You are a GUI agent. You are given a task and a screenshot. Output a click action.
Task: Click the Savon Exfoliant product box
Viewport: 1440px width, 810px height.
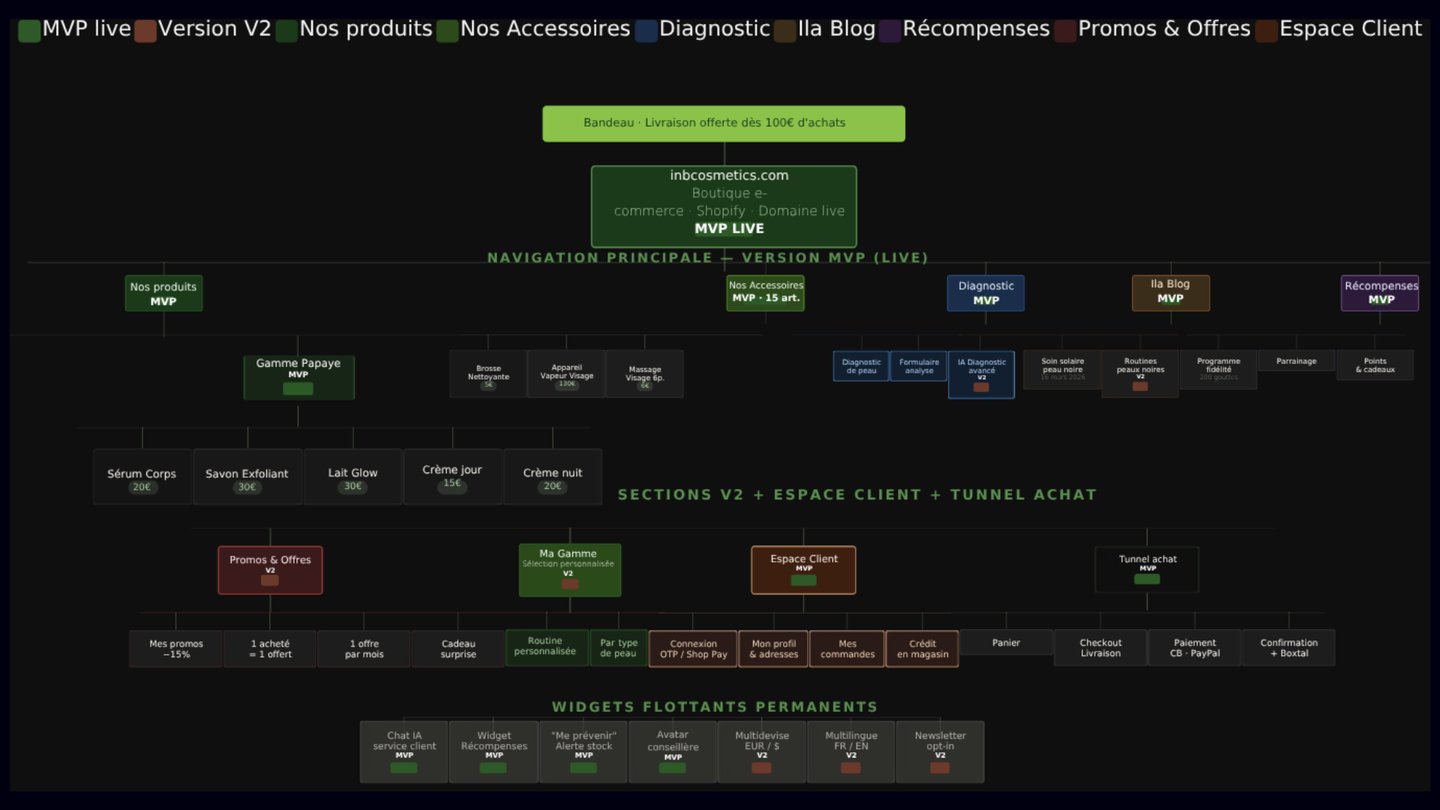tap(247, 477)
